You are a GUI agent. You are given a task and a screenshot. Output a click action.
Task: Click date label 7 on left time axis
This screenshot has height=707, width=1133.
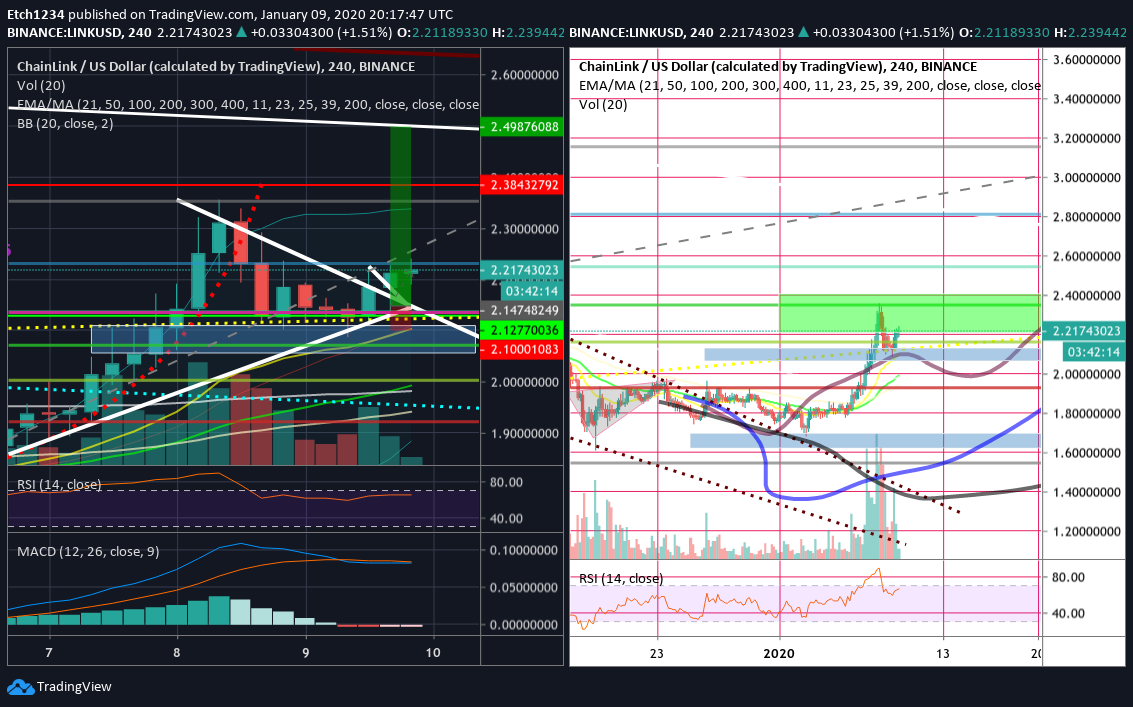click(x=49, y=652)
